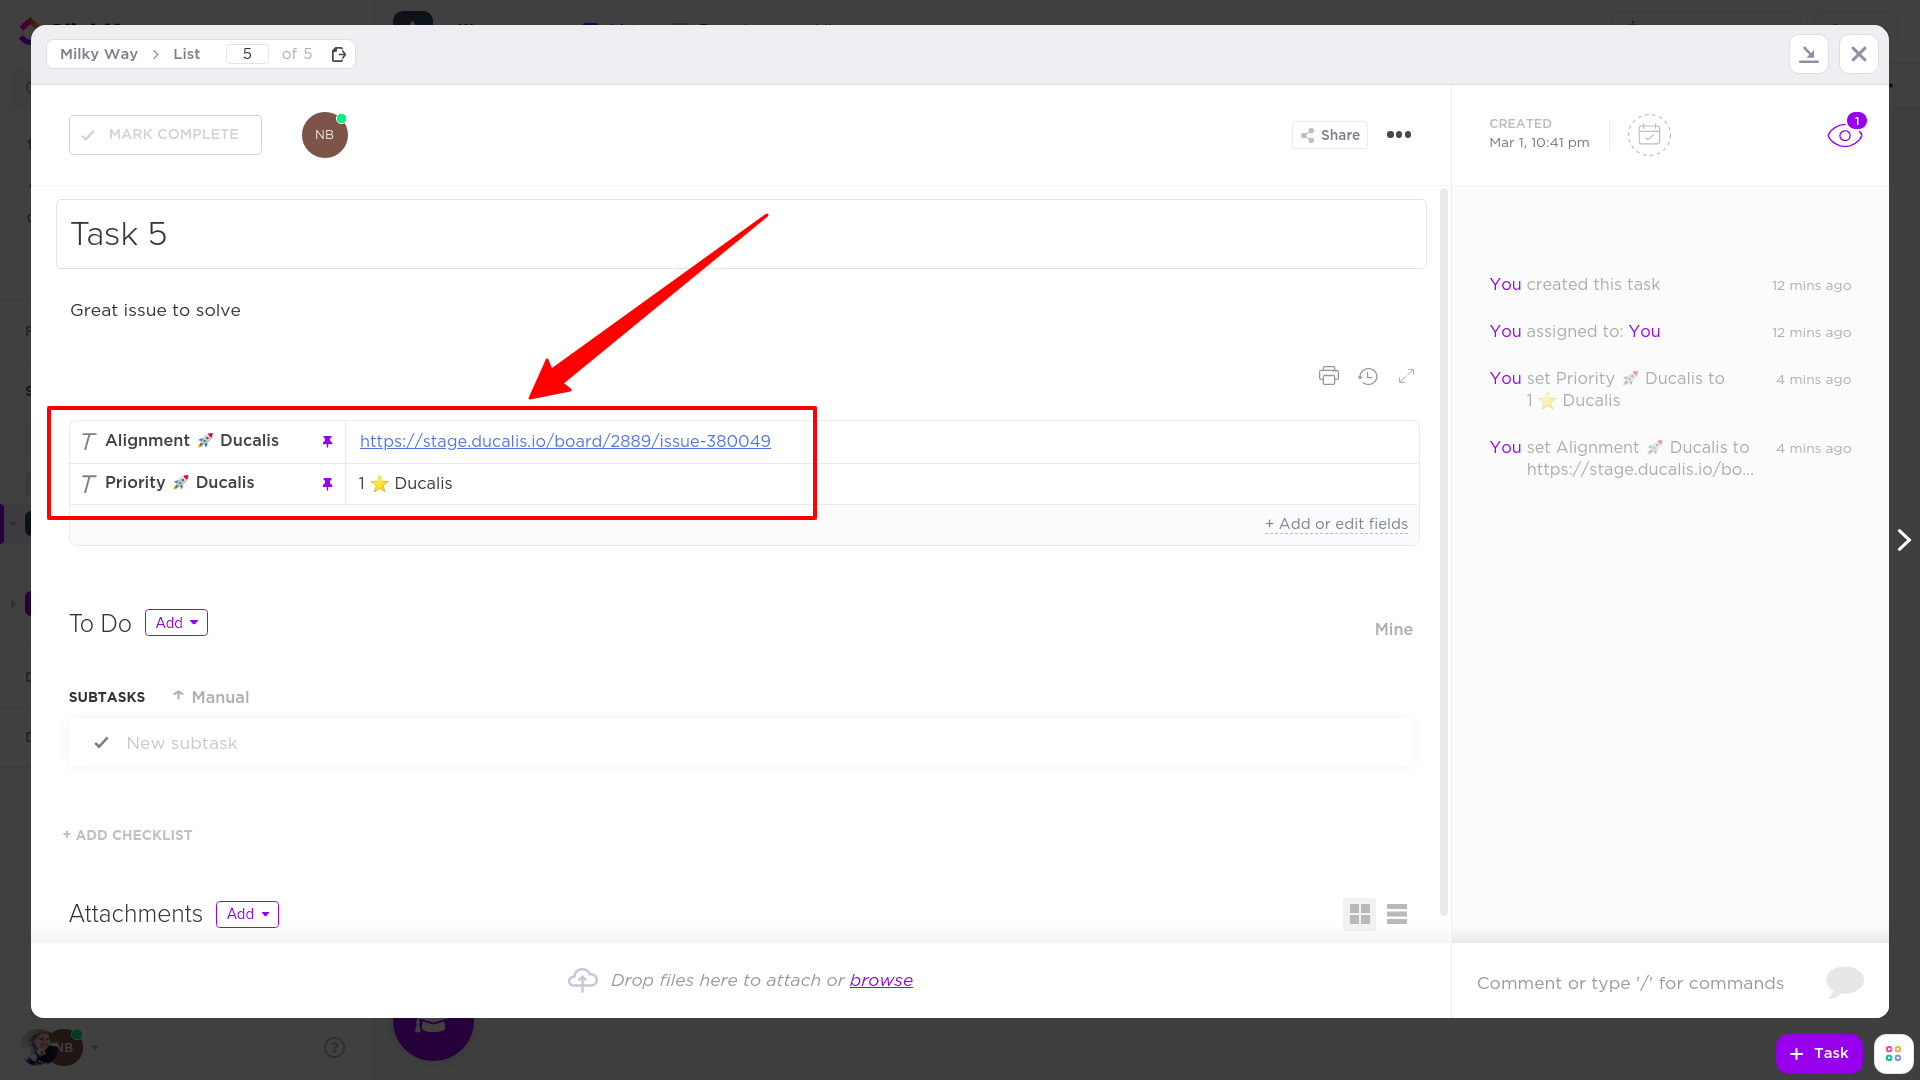Viewport: 1920px width, 1080px height.
Task: Unpin the Priority Ducalis field
Action: 327,484
